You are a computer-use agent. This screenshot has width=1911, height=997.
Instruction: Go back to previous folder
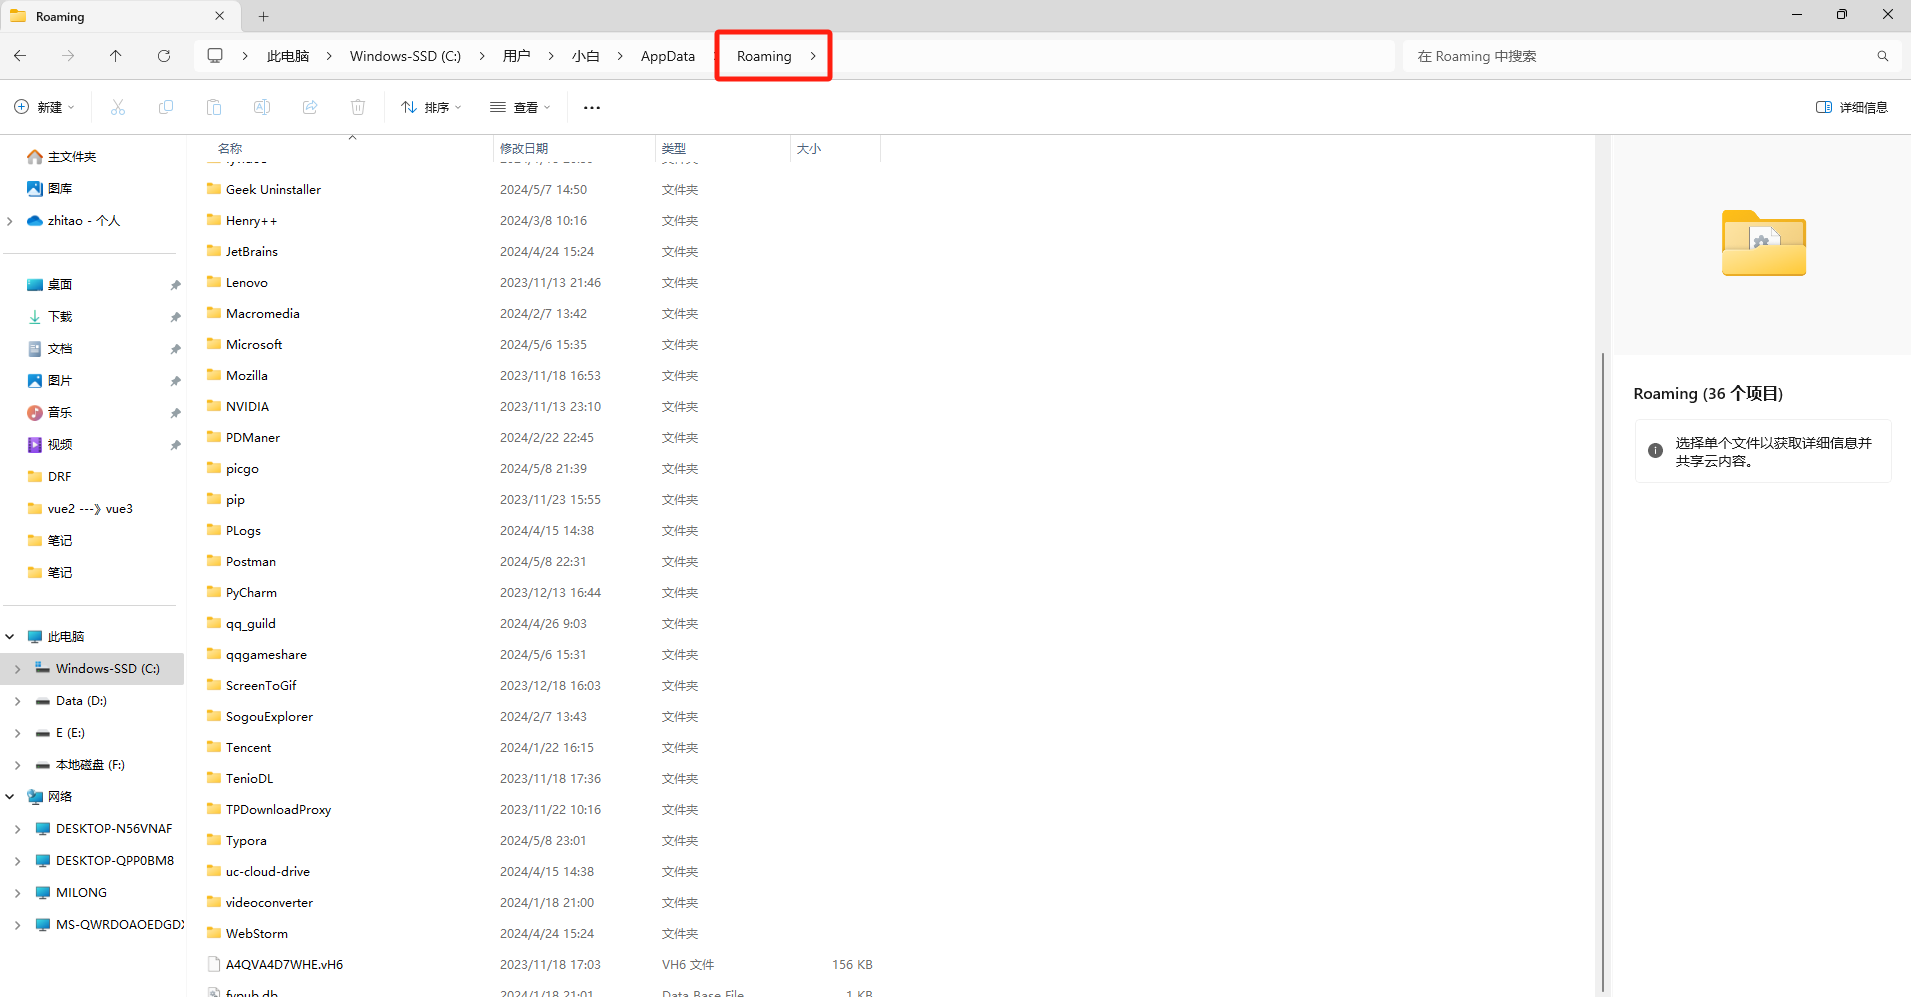pyautogui.click(x=20, y=56)
